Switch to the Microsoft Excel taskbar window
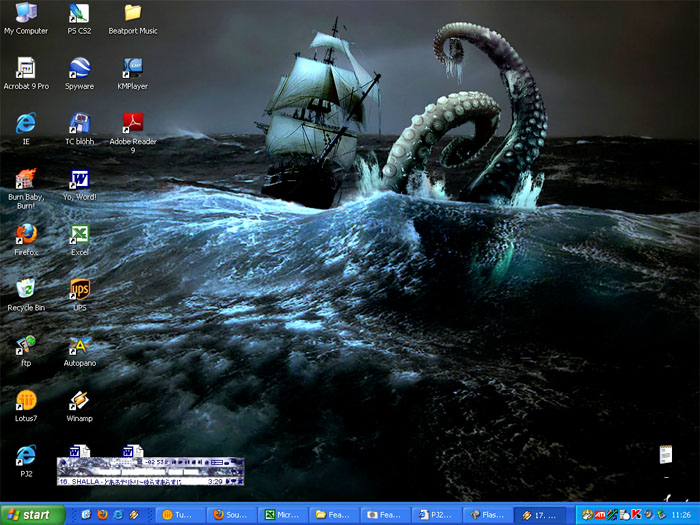The image size is (700, 525). (x=282, y=515)
